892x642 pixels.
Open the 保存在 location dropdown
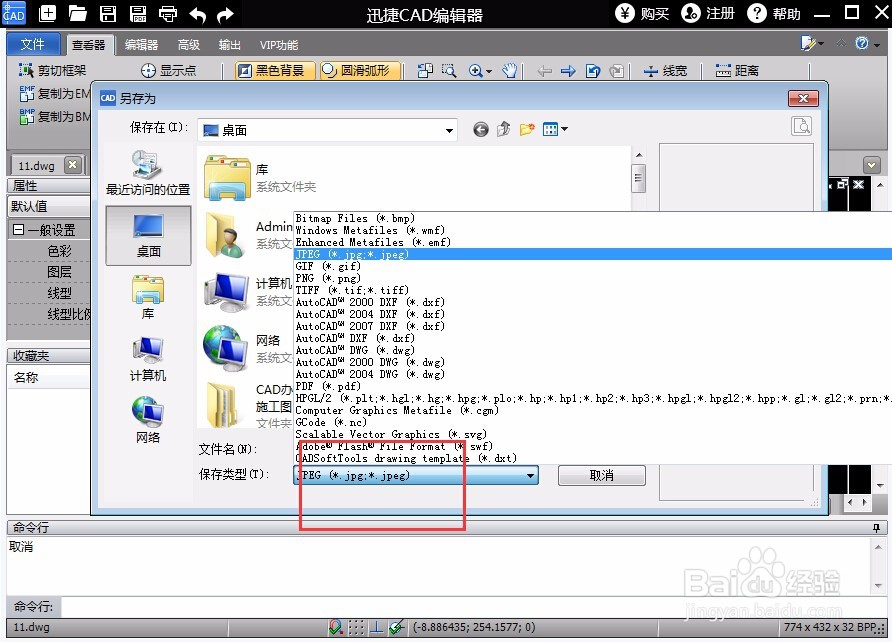449,130
